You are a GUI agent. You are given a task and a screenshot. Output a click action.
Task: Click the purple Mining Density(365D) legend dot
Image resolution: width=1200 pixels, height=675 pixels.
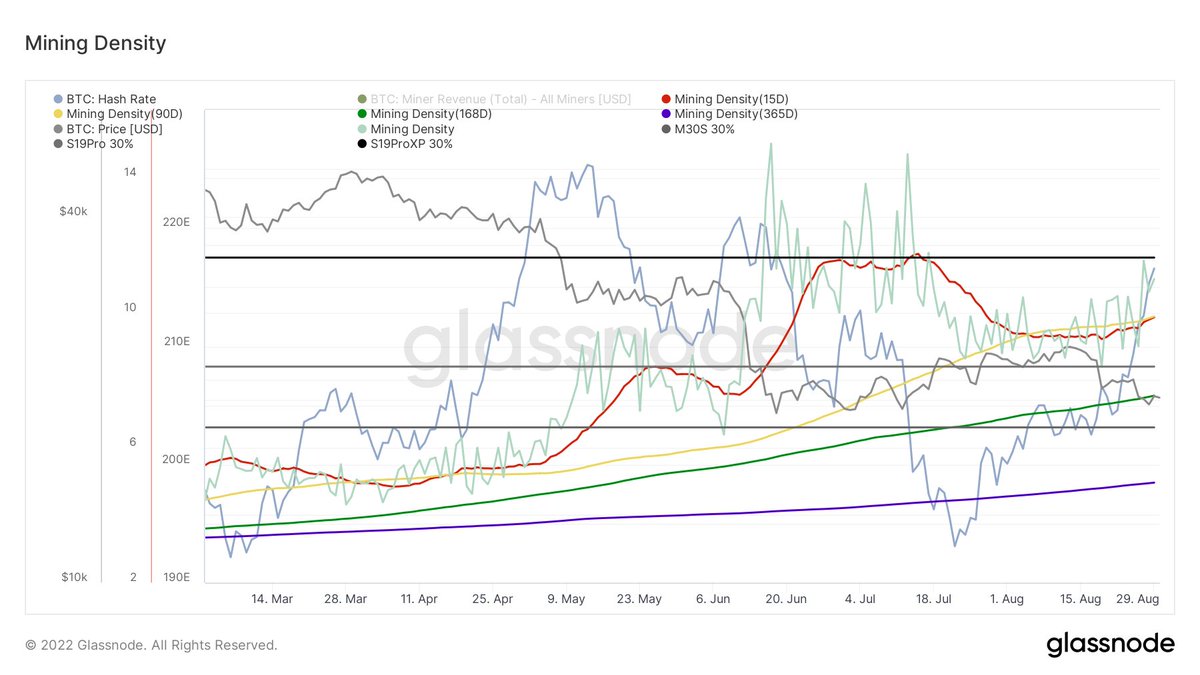pos(666,114)
